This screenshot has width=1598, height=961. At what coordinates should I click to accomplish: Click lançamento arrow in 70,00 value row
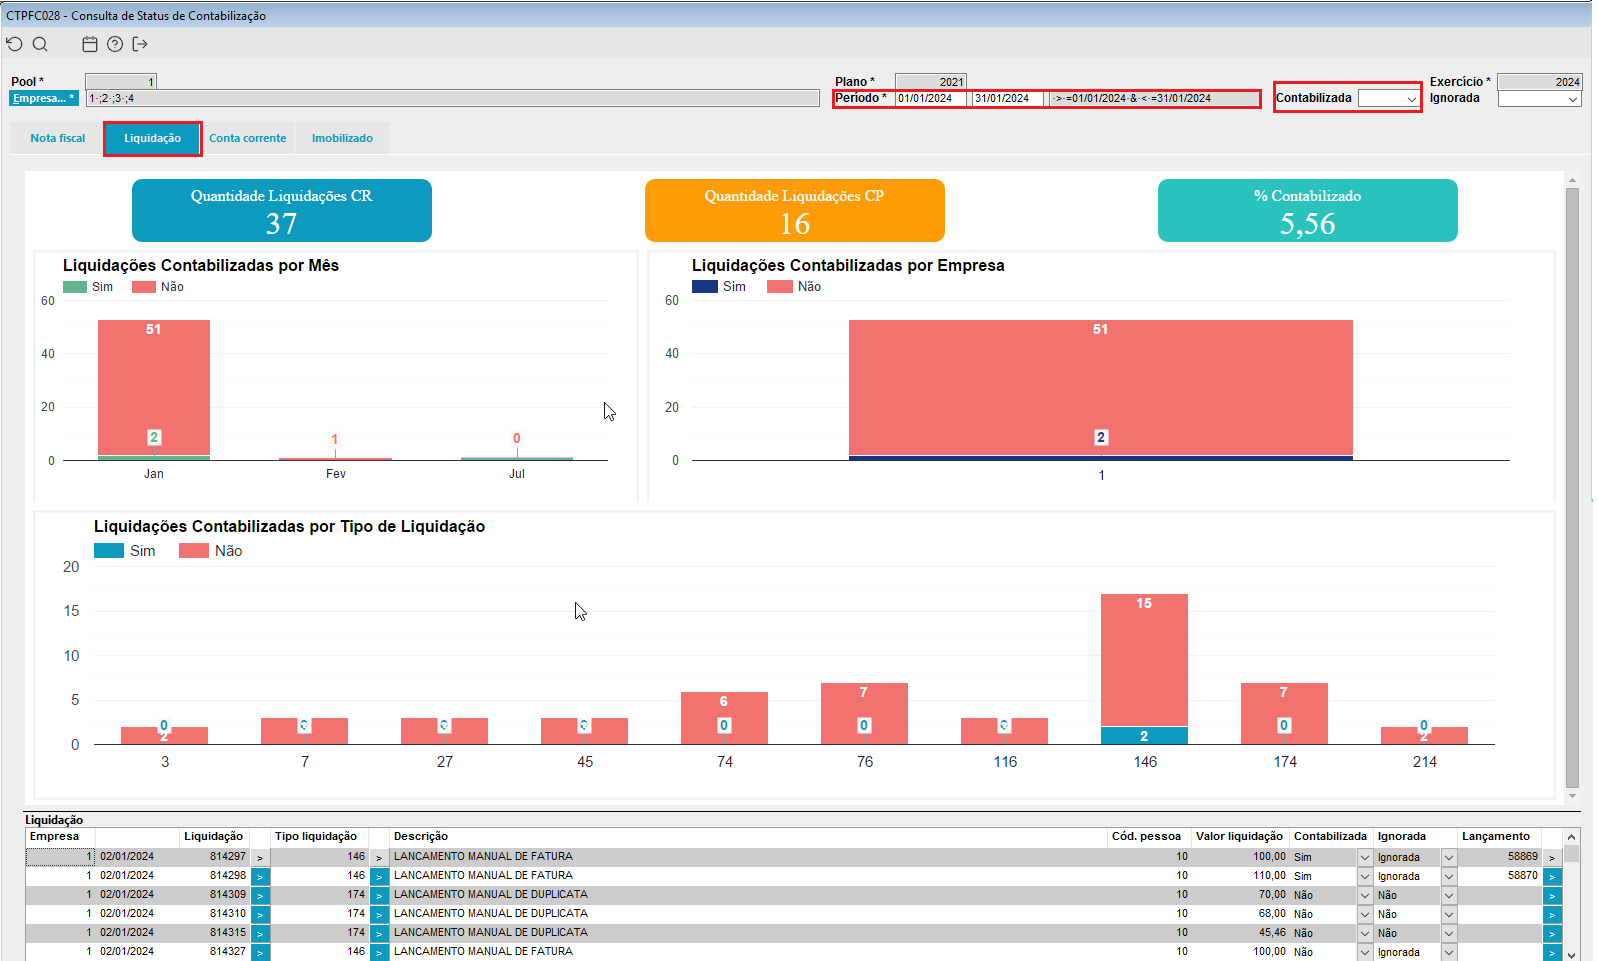(x=1552, y=895)
